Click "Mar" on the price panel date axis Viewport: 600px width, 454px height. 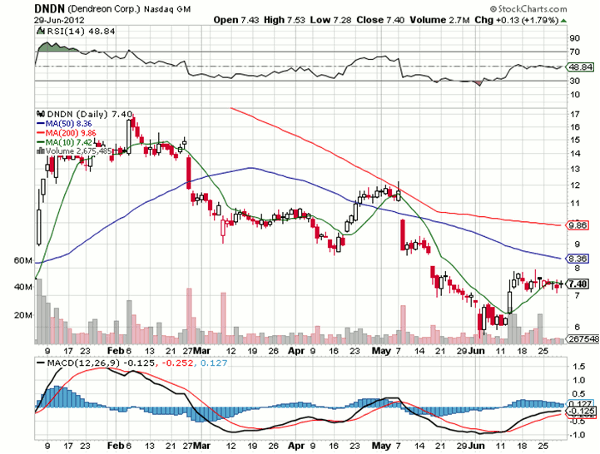coord(202,351)
